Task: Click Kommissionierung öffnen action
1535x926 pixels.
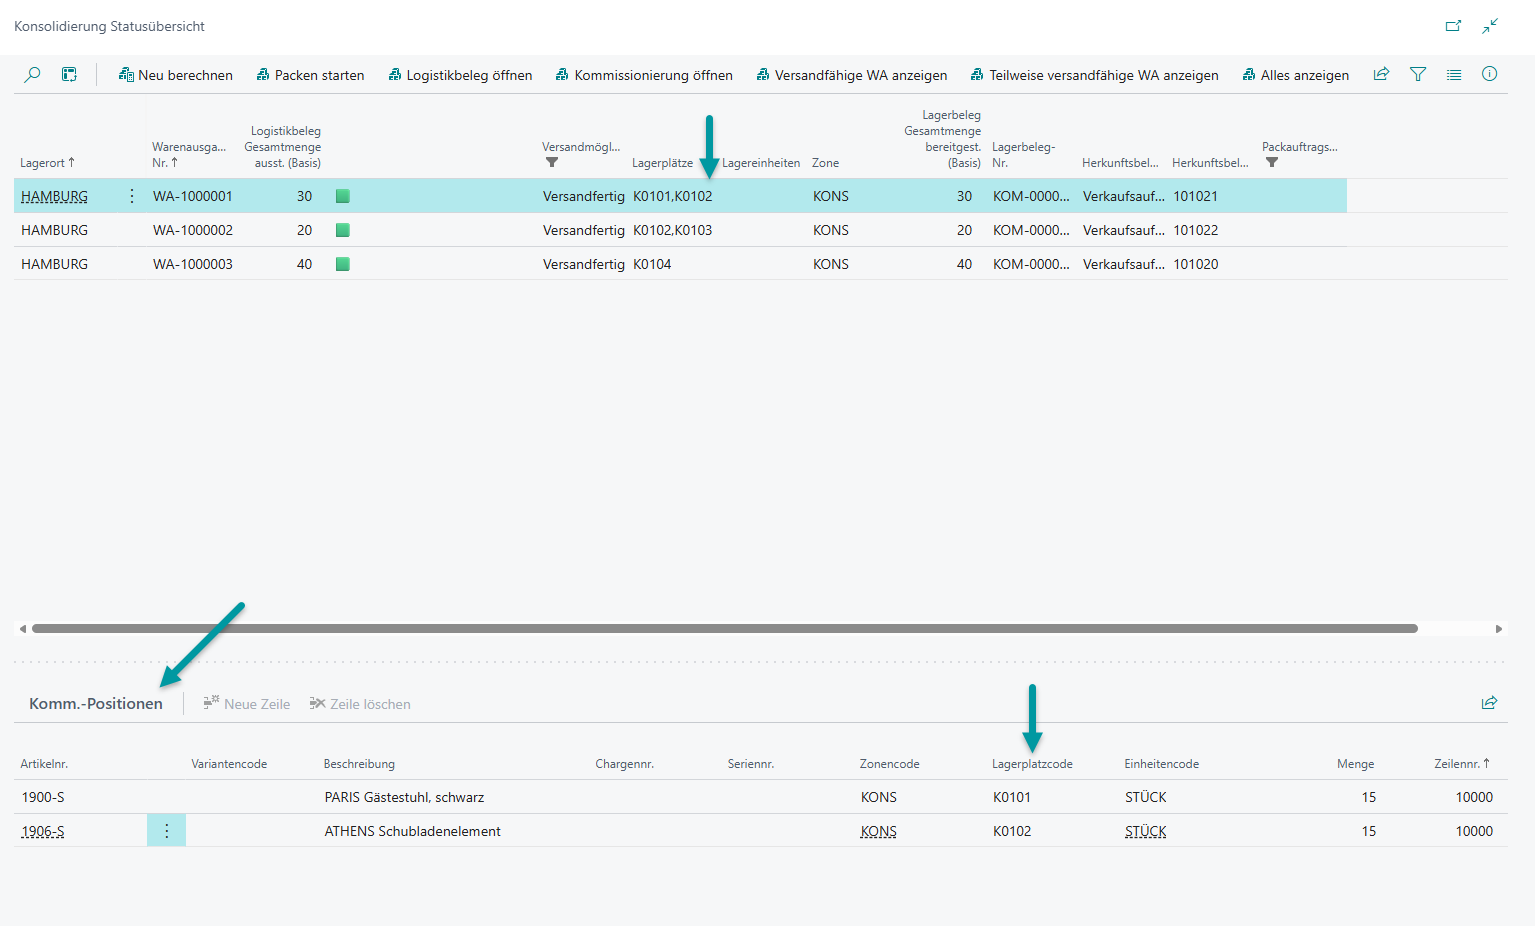Action: coord(644,75)
